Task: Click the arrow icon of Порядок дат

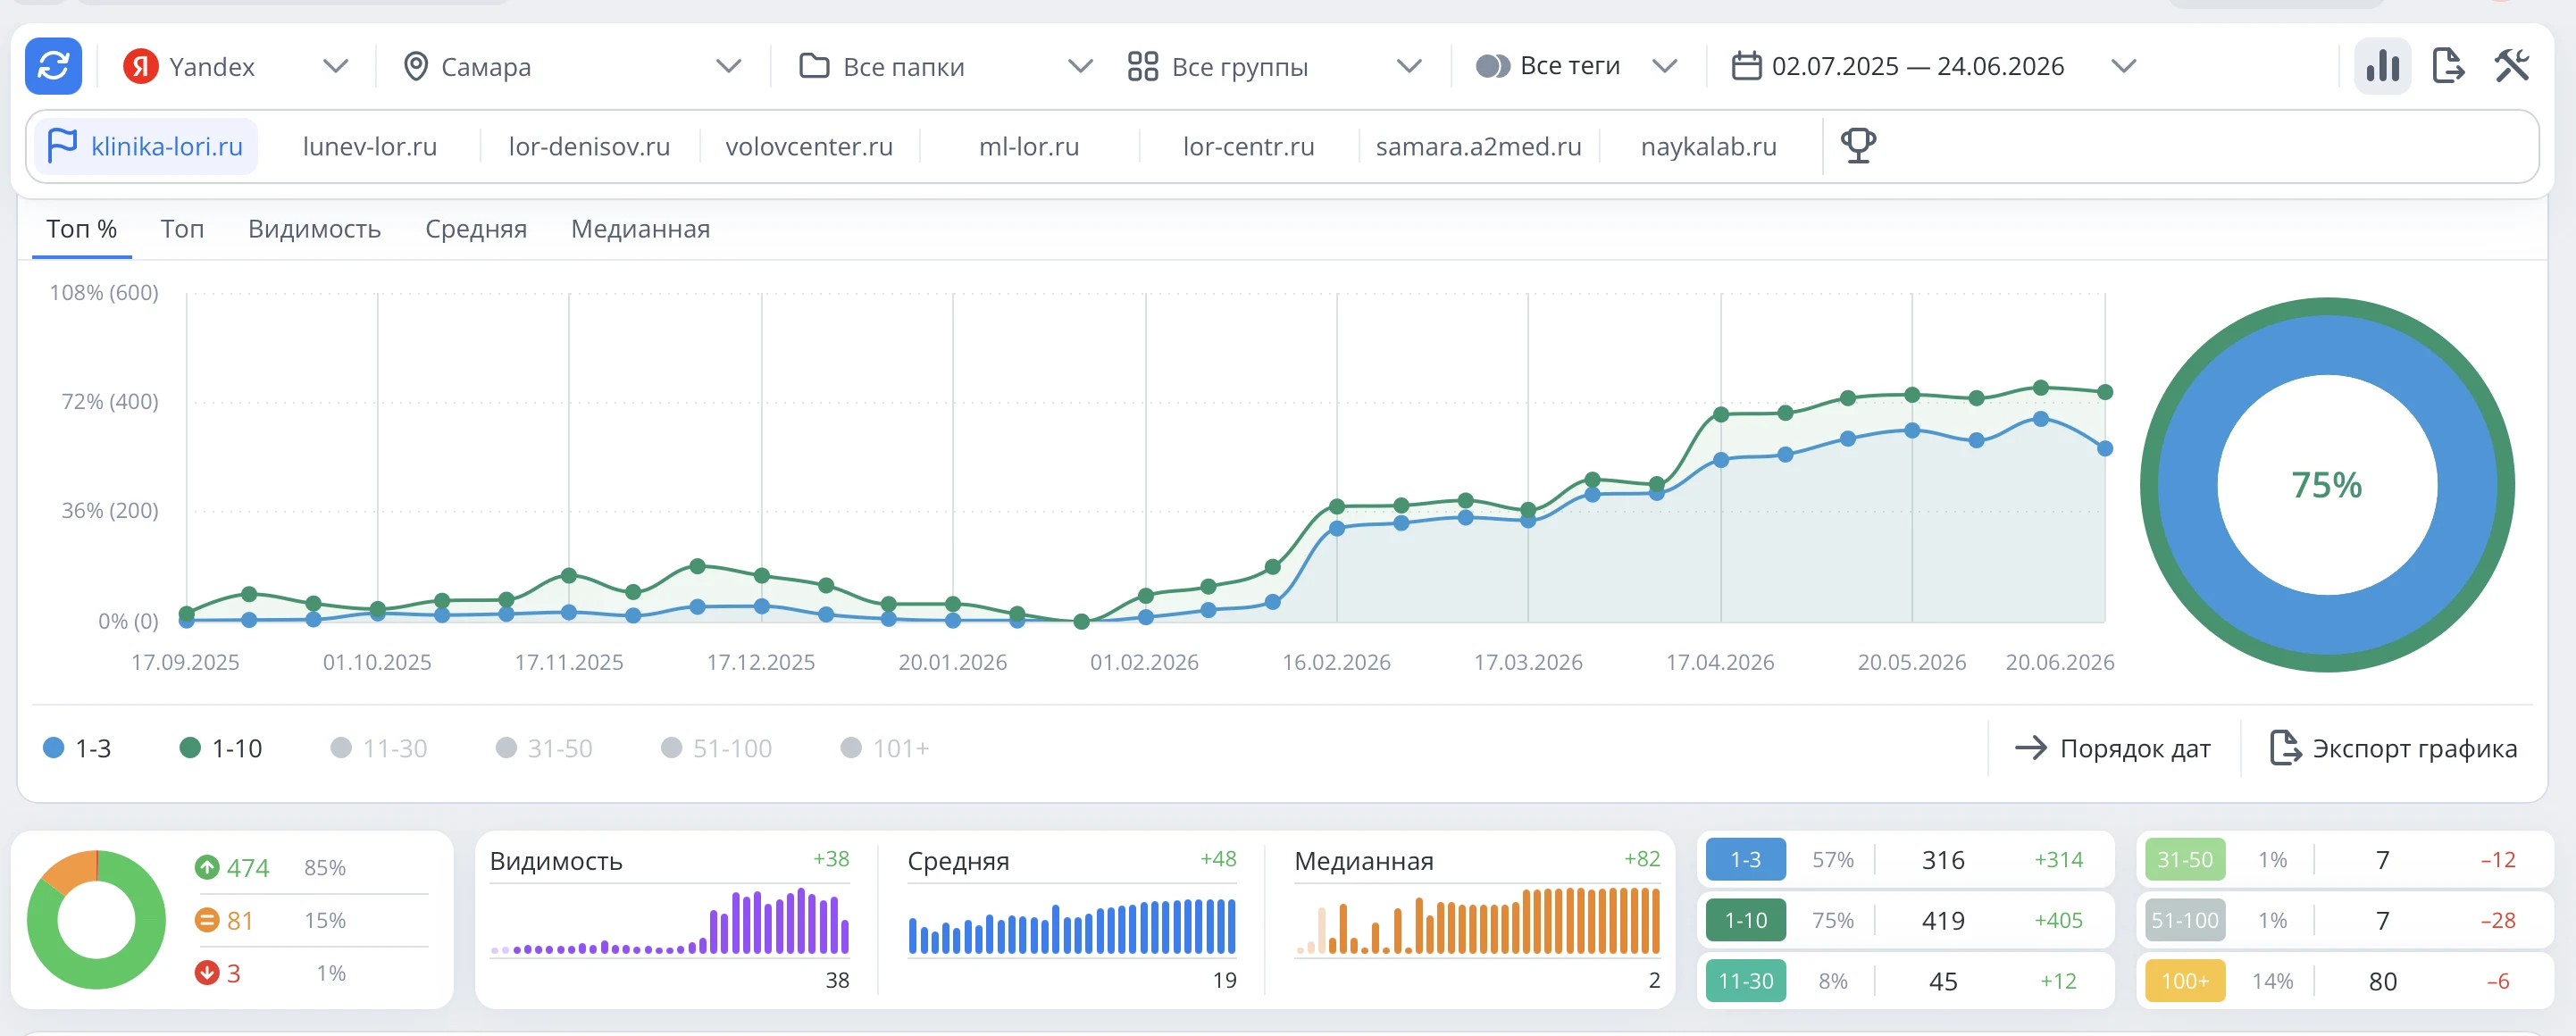Action: 2031,748
